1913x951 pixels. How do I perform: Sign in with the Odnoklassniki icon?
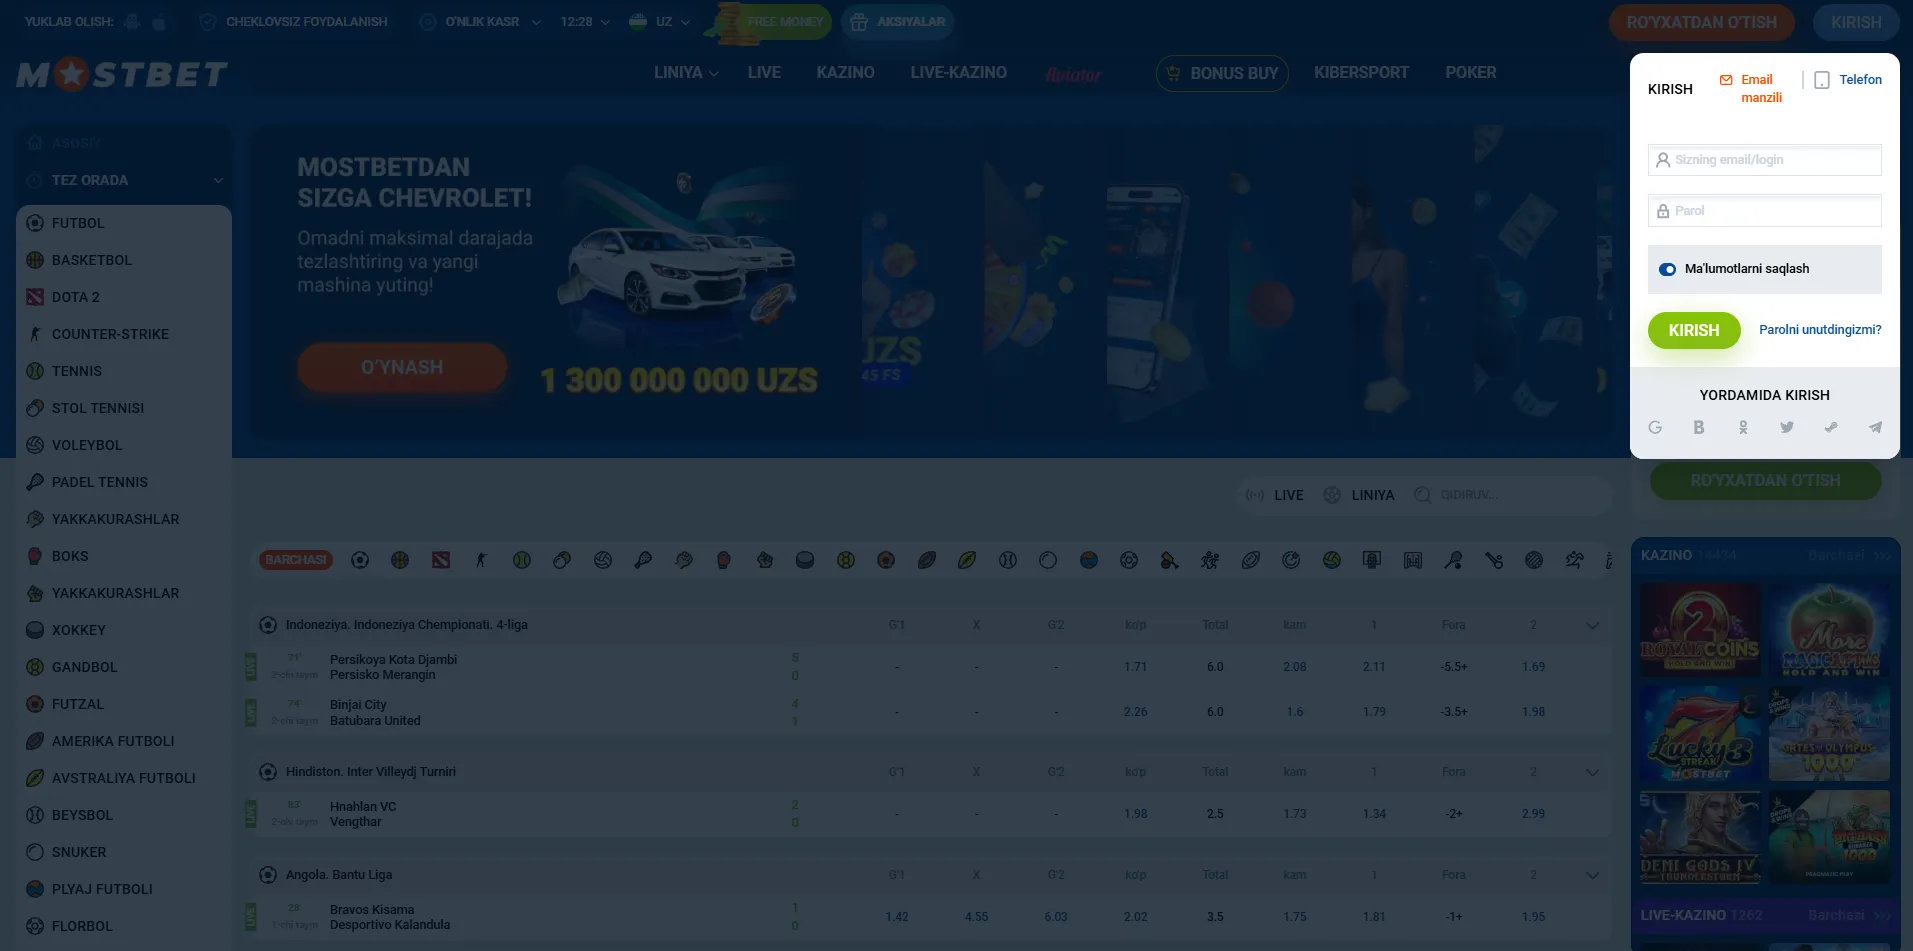(1743, 427)
